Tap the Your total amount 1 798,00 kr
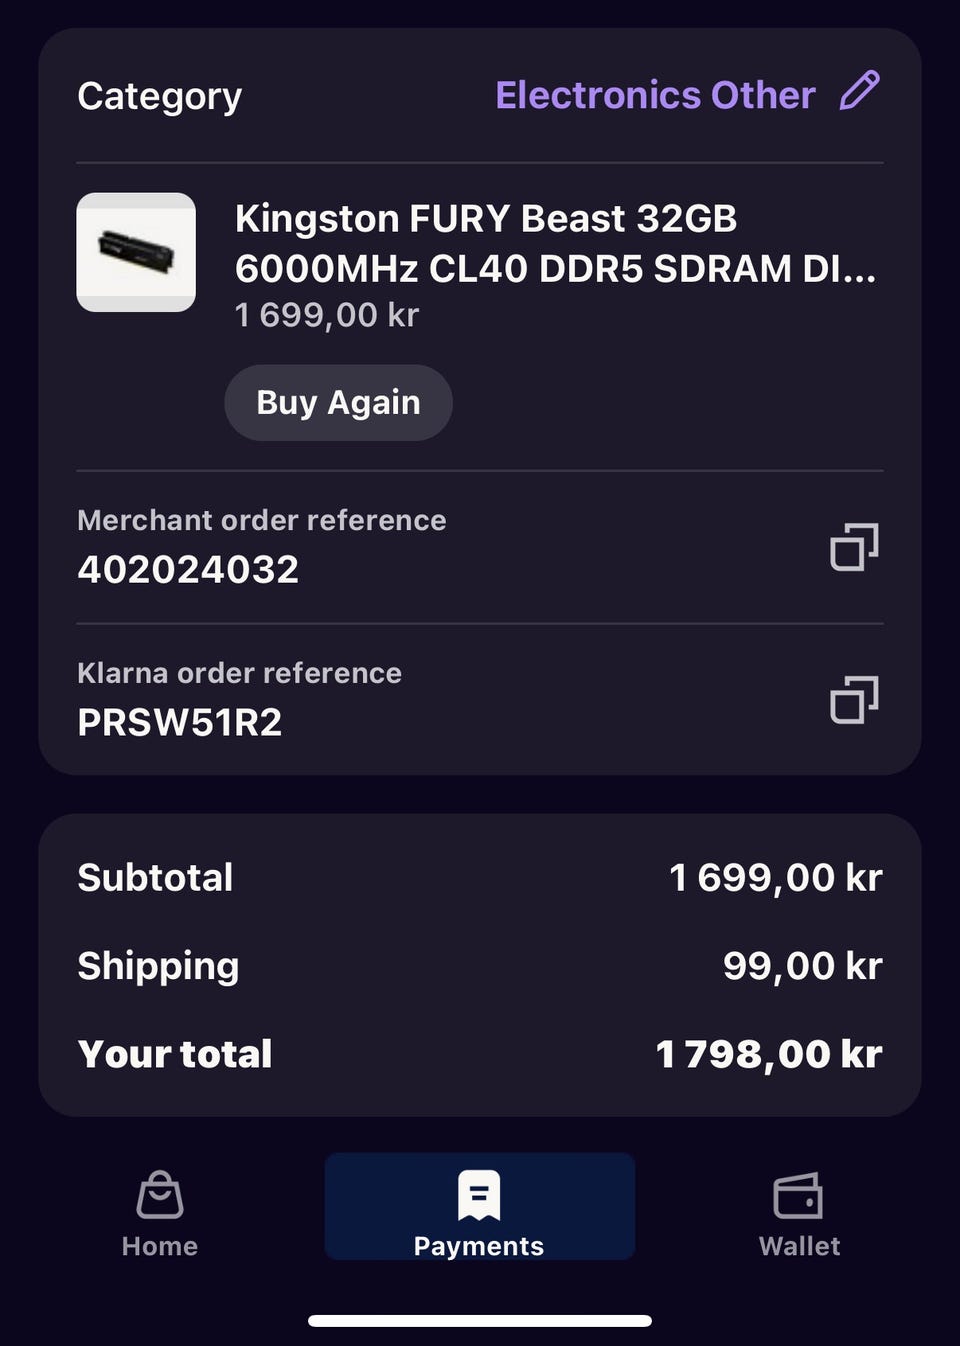The height and width of the screenshot is (1346, 960). [x=768, y=1054]
